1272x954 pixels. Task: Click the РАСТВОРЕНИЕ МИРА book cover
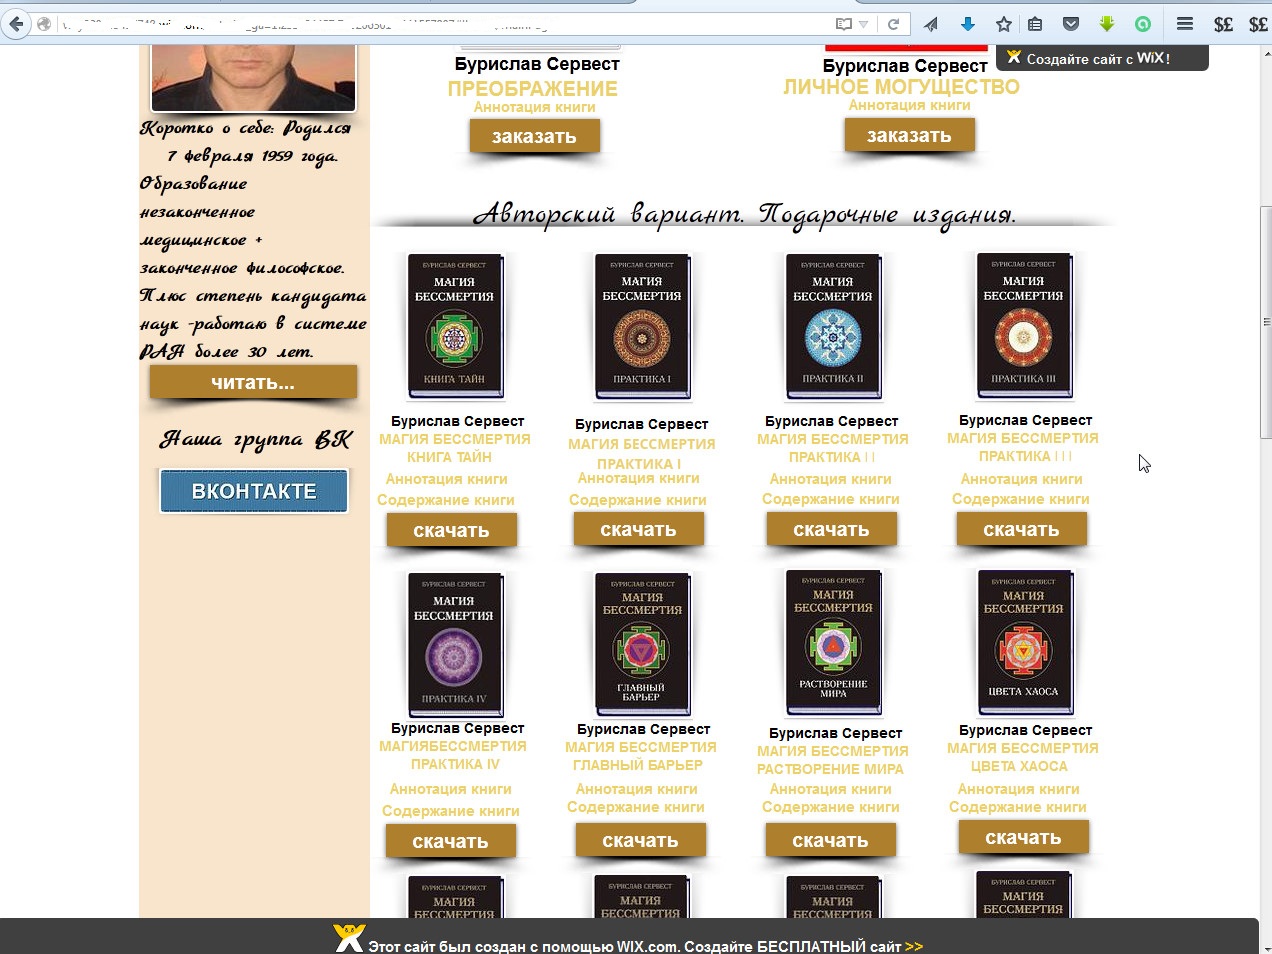pos(833,643)
